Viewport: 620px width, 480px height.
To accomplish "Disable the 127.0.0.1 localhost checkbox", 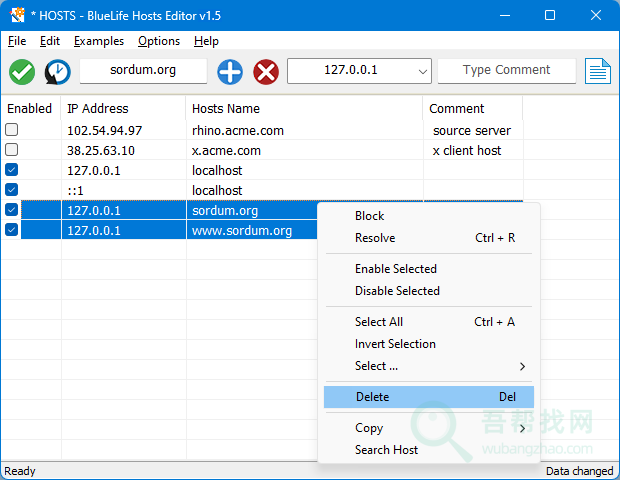I will 12,170.
